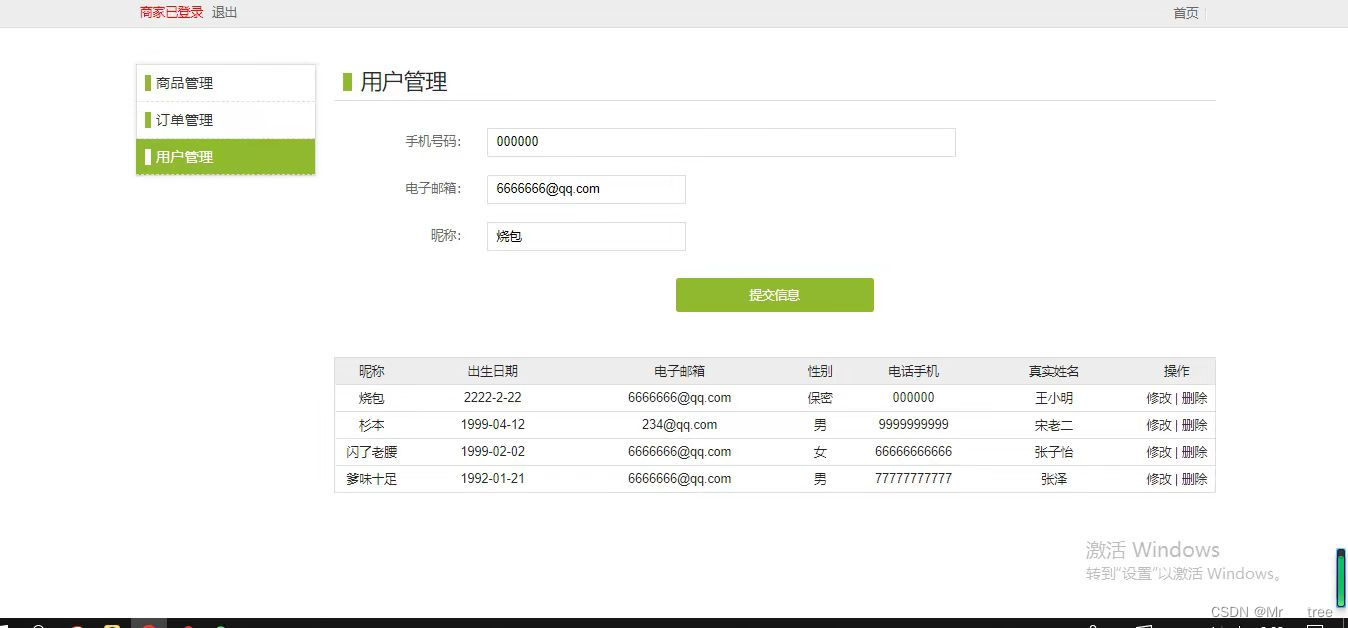The image size is (1348, 628).
Task: Click the 性别 column header
Action: (820, 371)
